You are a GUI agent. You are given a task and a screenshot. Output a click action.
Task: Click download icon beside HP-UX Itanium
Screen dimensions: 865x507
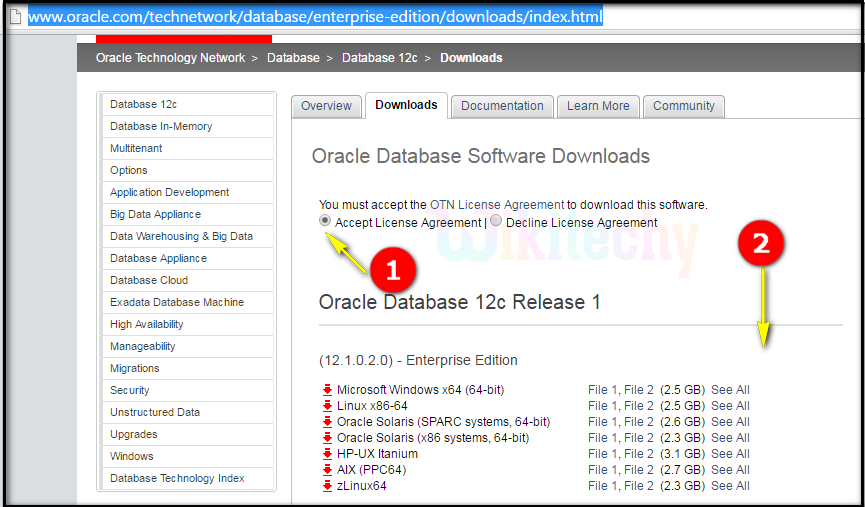[x=327, y=454]
